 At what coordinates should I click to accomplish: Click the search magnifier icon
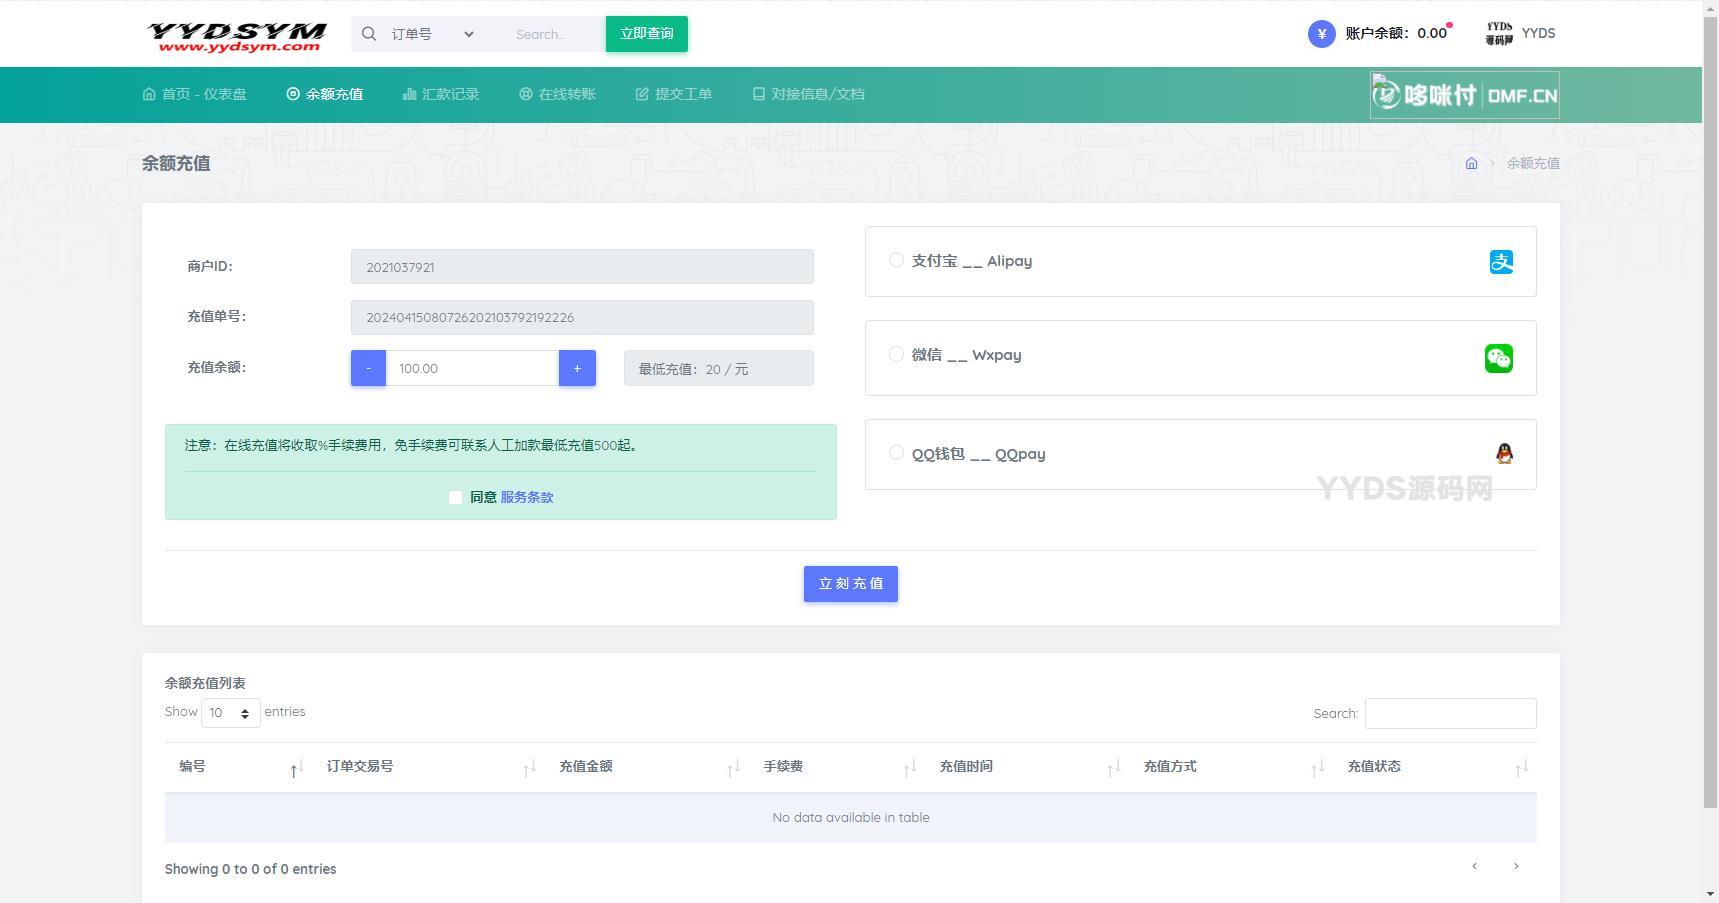369,34
